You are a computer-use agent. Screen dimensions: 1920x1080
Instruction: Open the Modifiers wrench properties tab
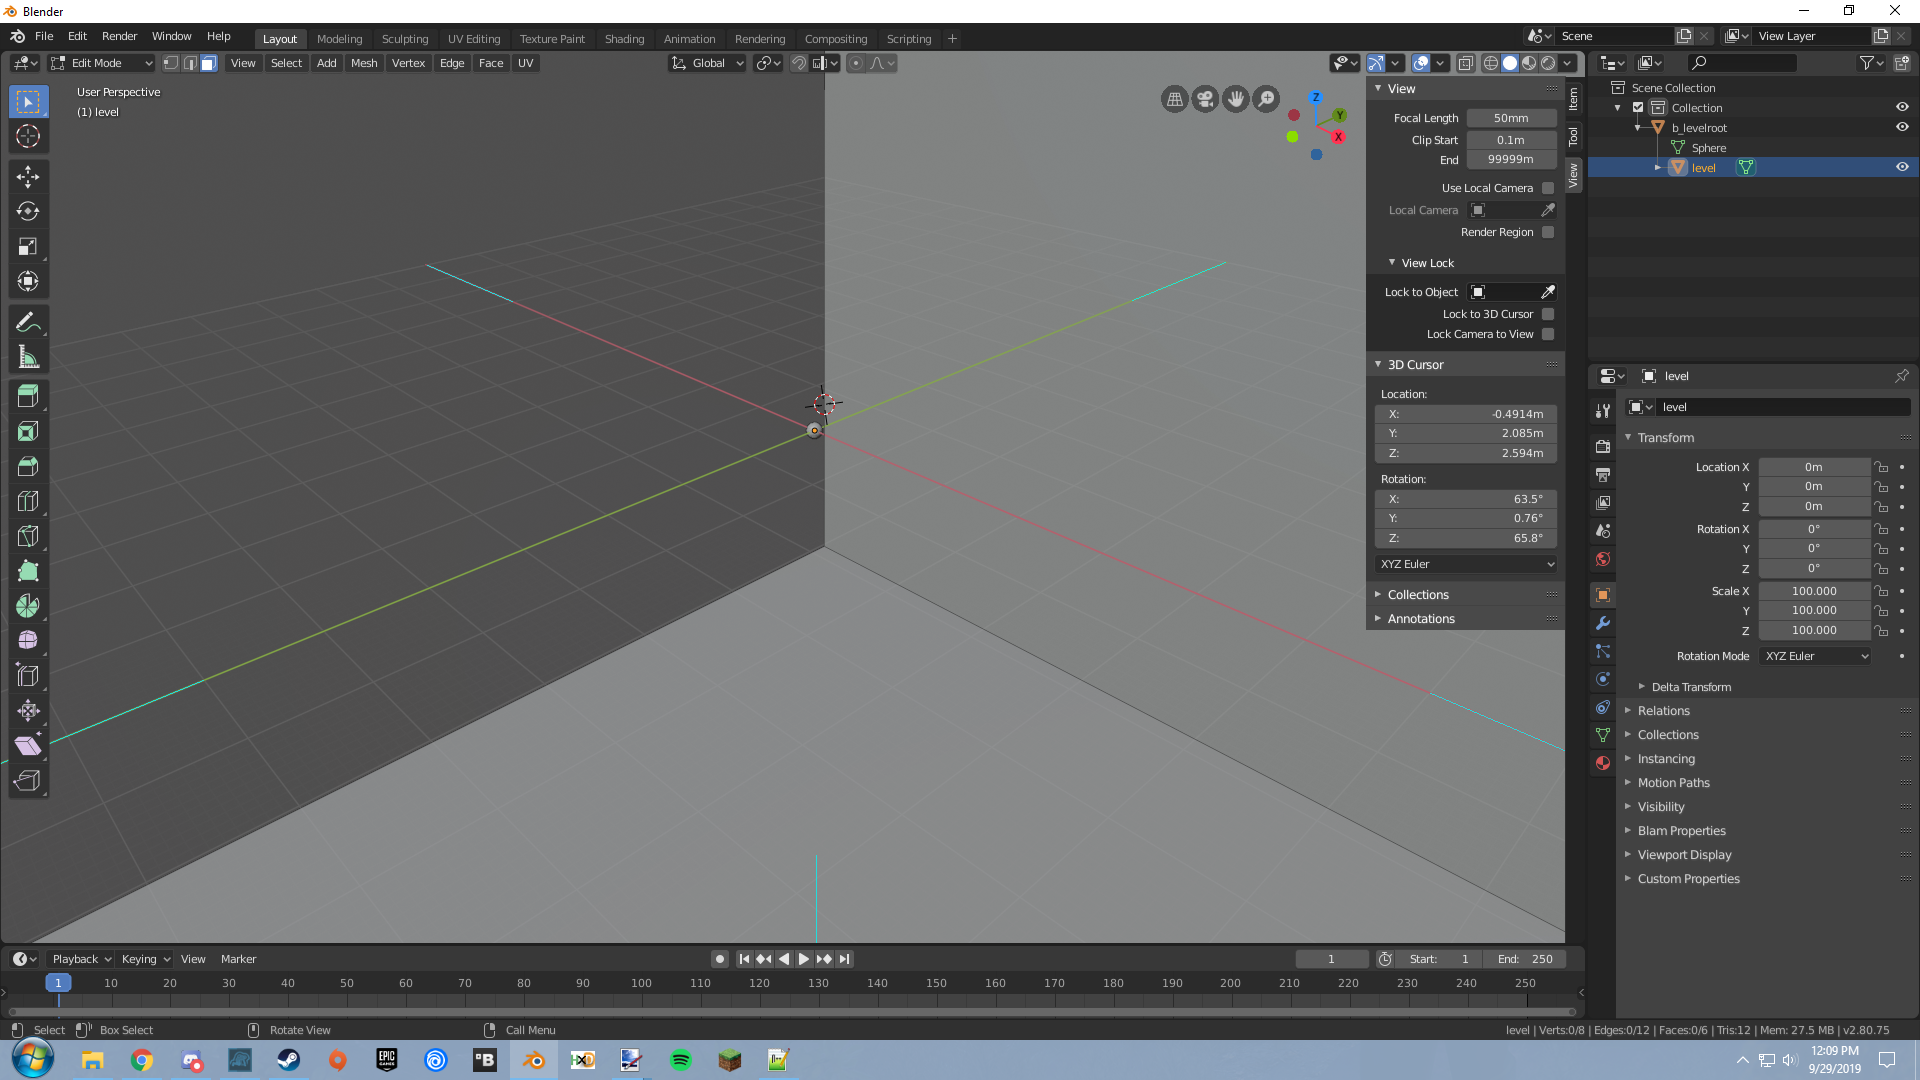(1603, 623)
